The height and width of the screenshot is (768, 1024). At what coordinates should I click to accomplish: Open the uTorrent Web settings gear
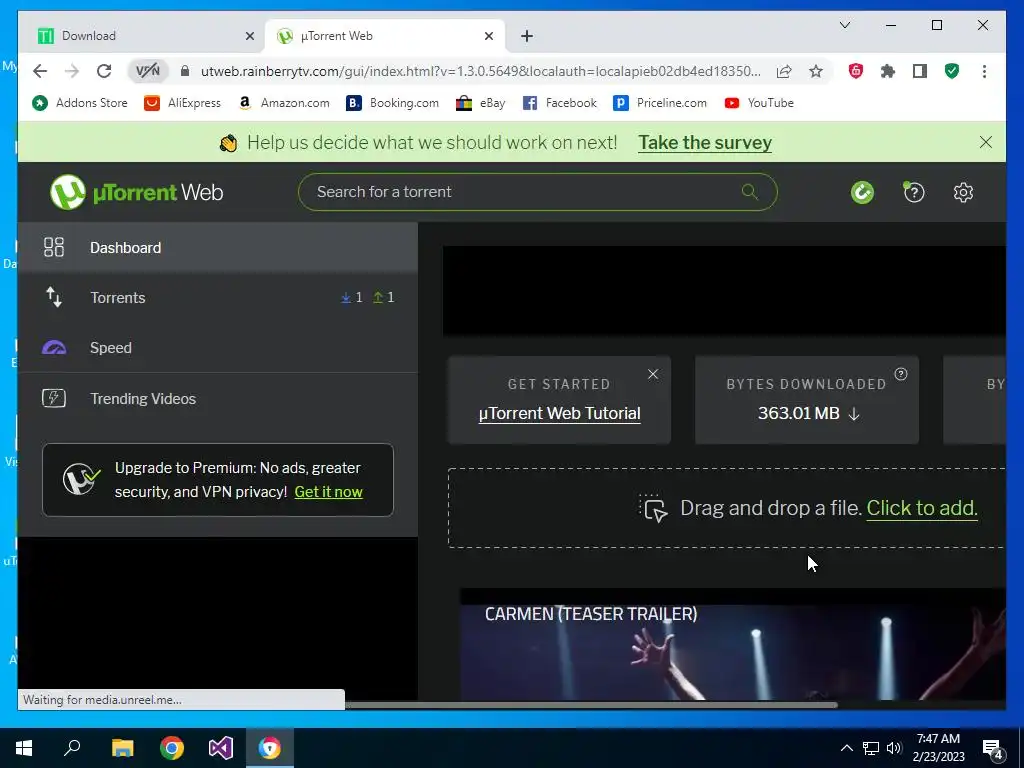tap(963, 193)
